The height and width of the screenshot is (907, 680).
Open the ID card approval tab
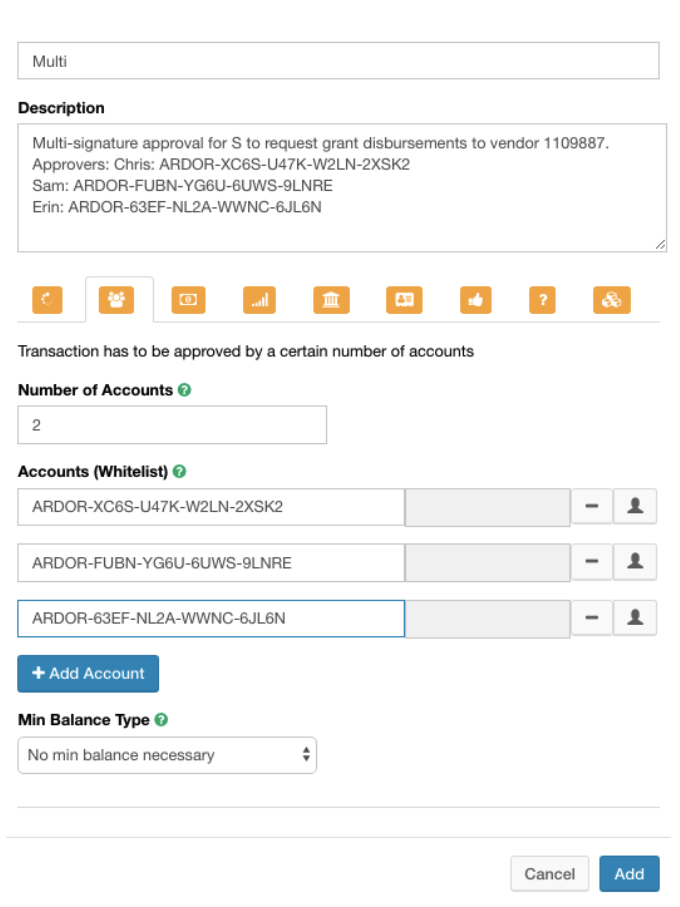point(404,299)
